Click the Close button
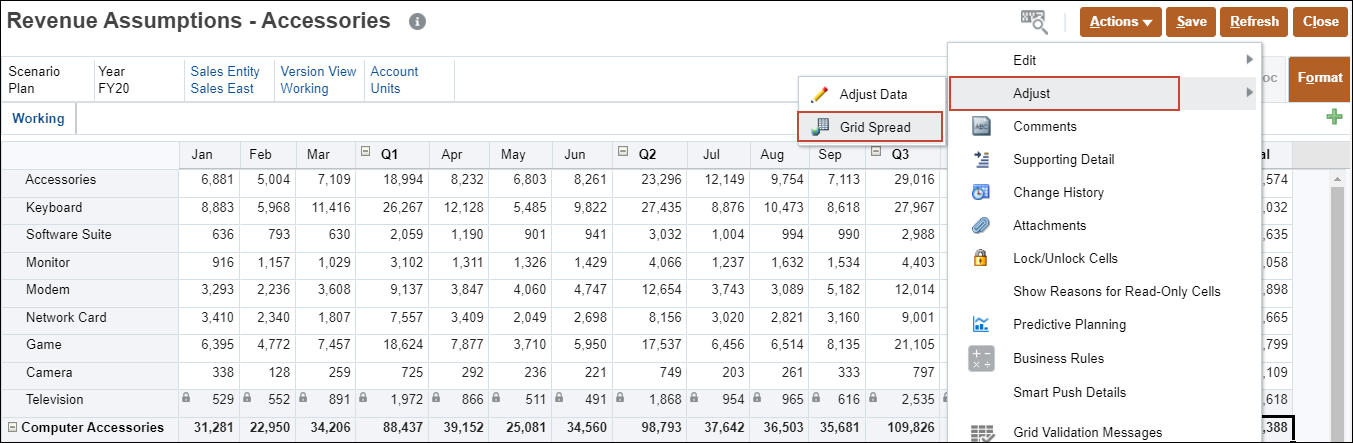Viewport: 1353px width, 443px height. (1320, 21)
